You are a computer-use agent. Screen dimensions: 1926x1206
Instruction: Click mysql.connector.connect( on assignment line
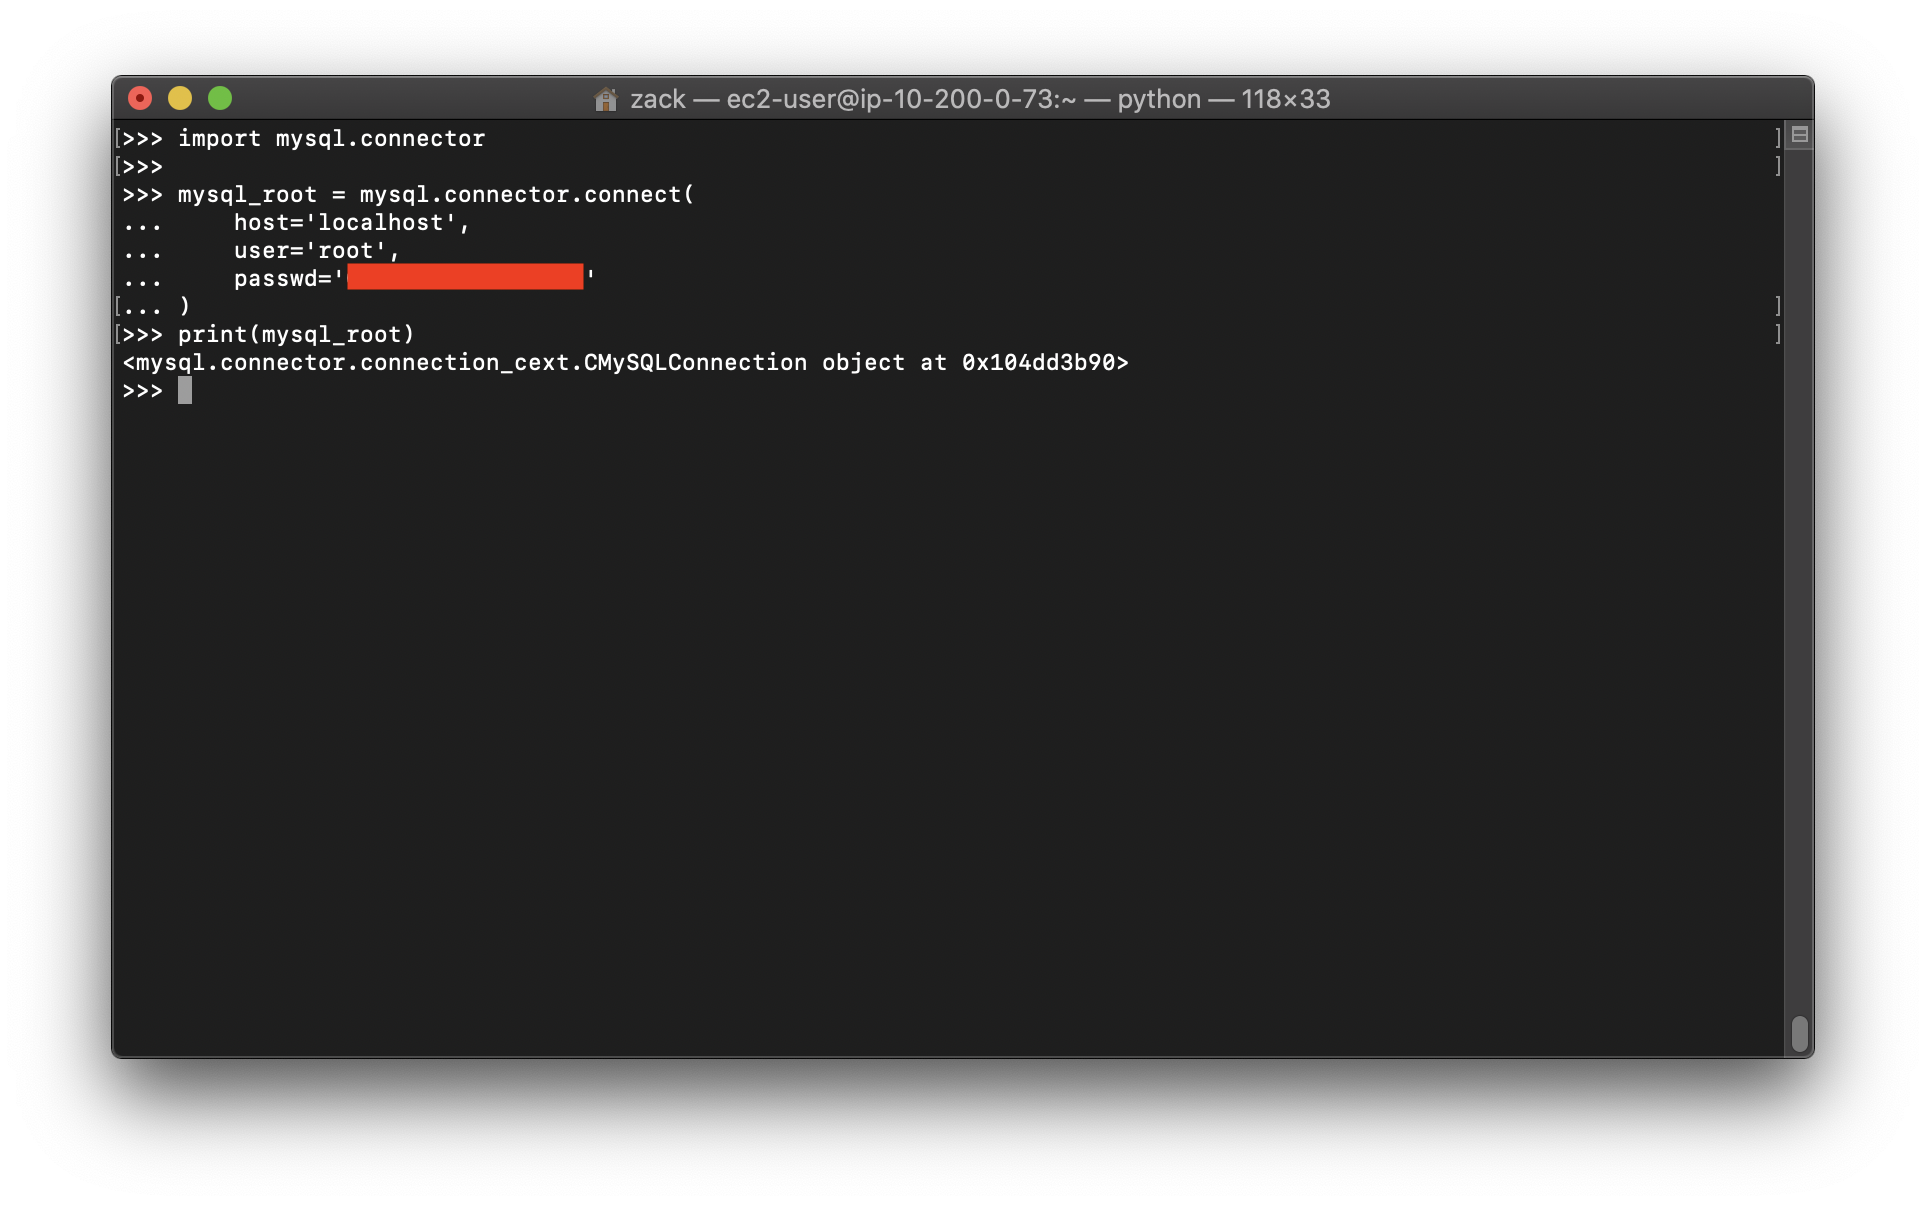coord(526,195)
